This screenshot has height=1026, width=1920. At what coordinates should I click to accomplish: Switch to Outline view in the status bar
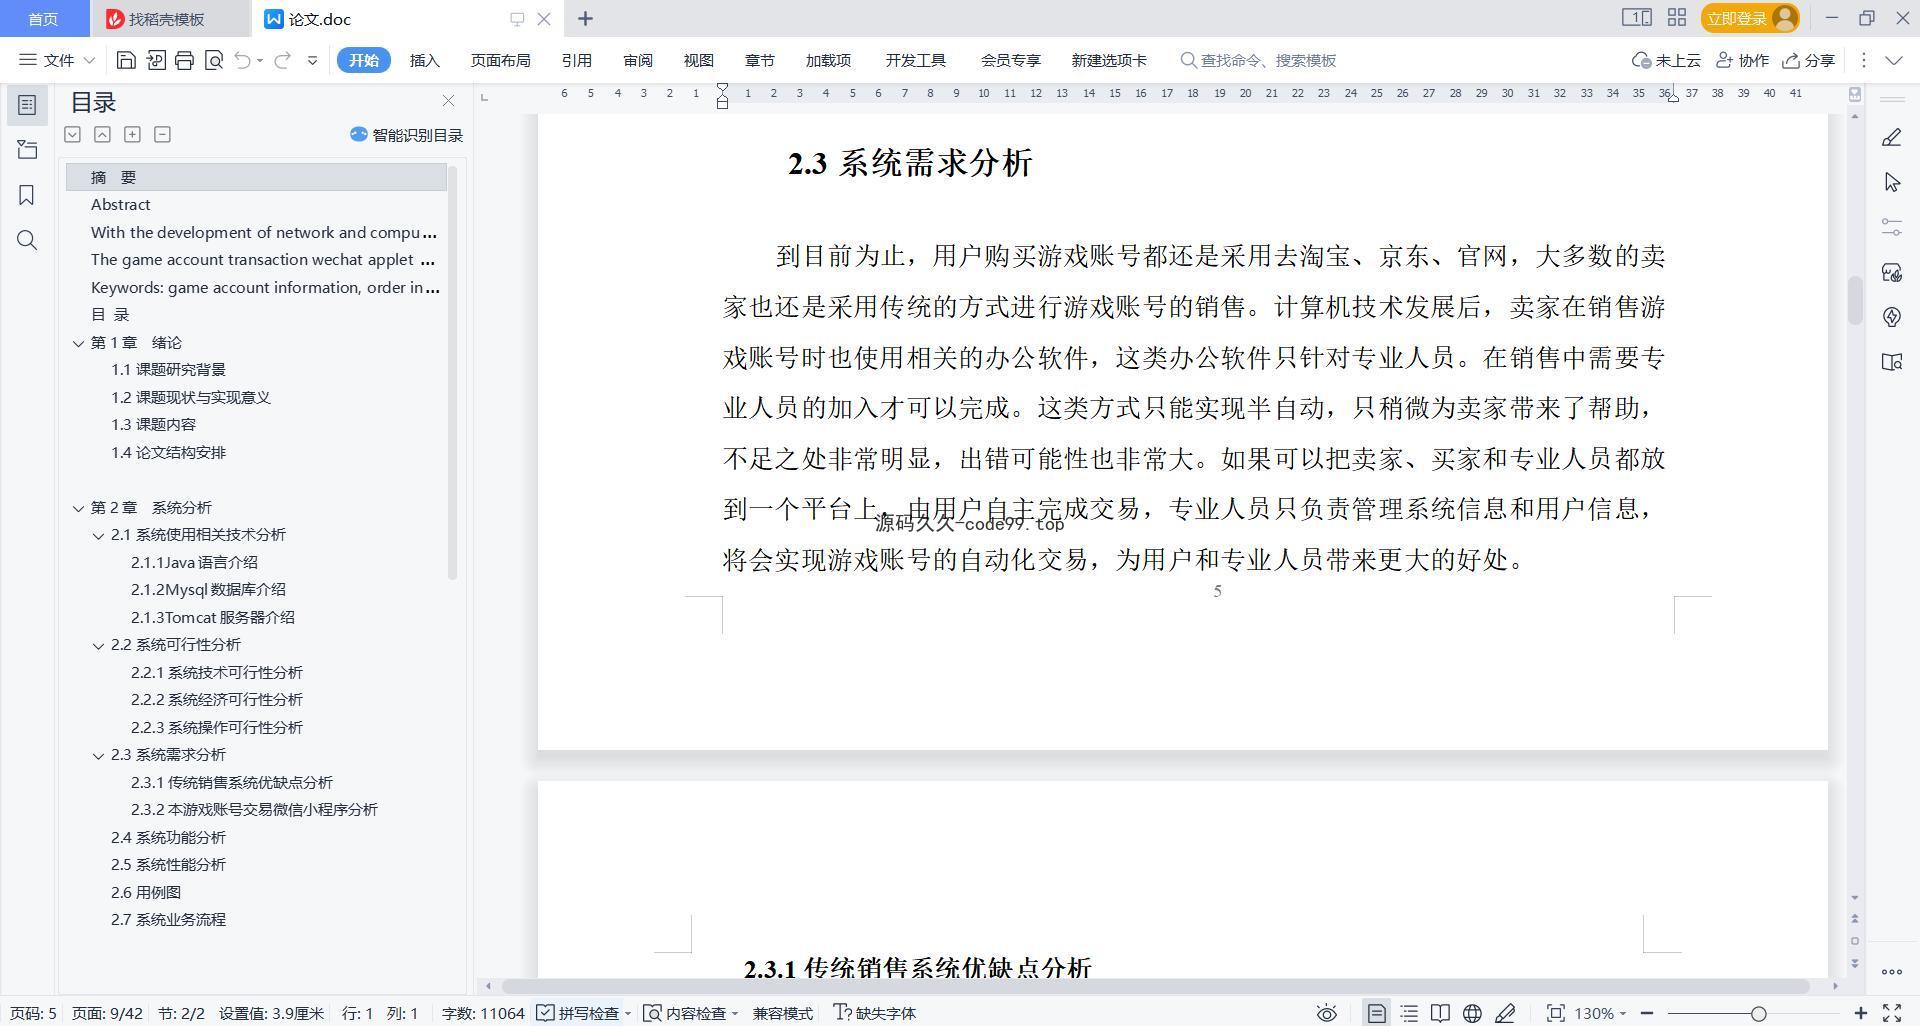(1409, 1013)
